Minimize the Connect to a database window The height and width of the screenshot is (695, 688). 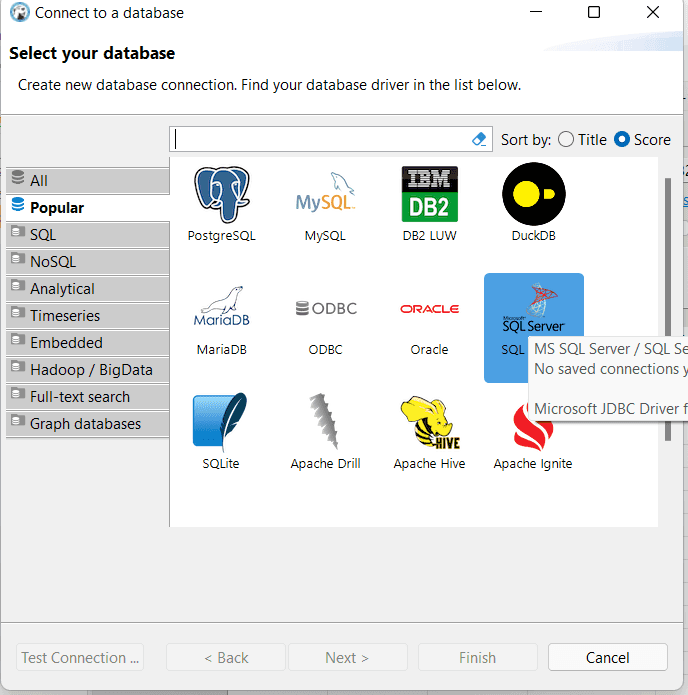pyautogui.click(x=536, y=12)
